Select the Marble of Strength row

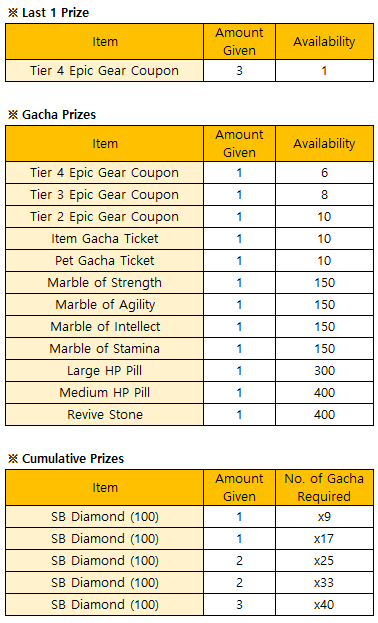coord(189,282)
